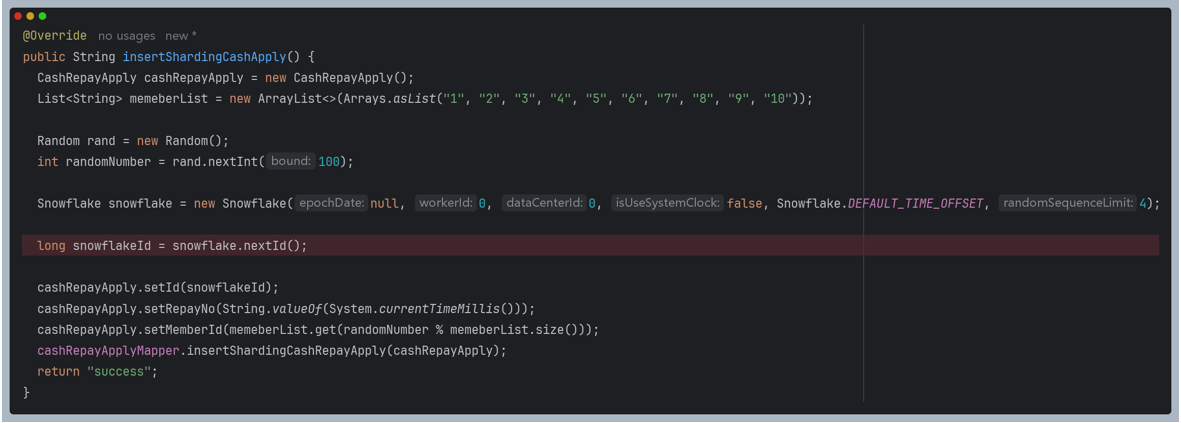Click the "randomSequenceLimit:" parameter inlay hint
The image size is (1181, 423).
(1067, 203)
